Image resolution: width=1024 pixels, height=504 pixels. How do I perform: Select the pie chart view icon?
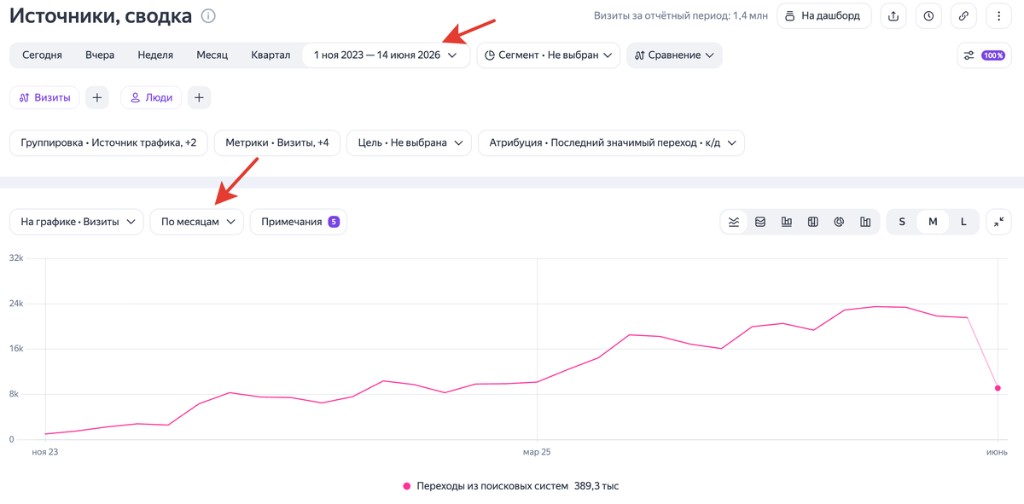coord(839,222)
